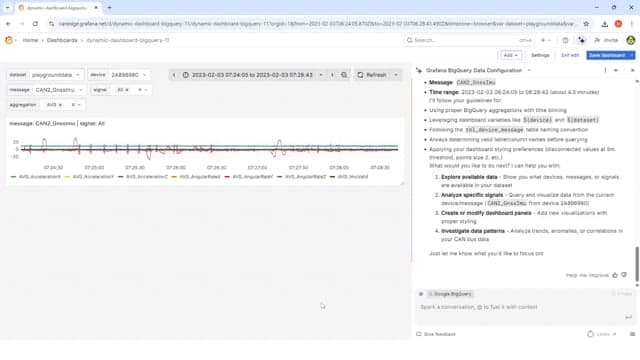Open the Grafana Assistant sparkle icon in top bar
The width and height of the screenshot is (640, 360).
(581, 40)
